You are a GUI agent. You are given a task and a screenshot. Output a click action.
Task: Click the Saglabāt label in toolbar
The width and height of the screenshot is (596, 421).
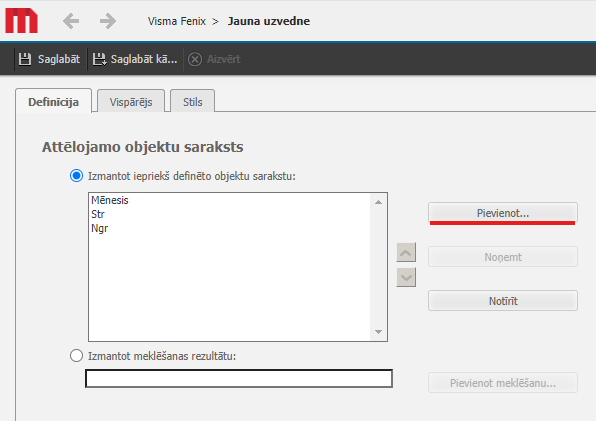coord(59,59)
